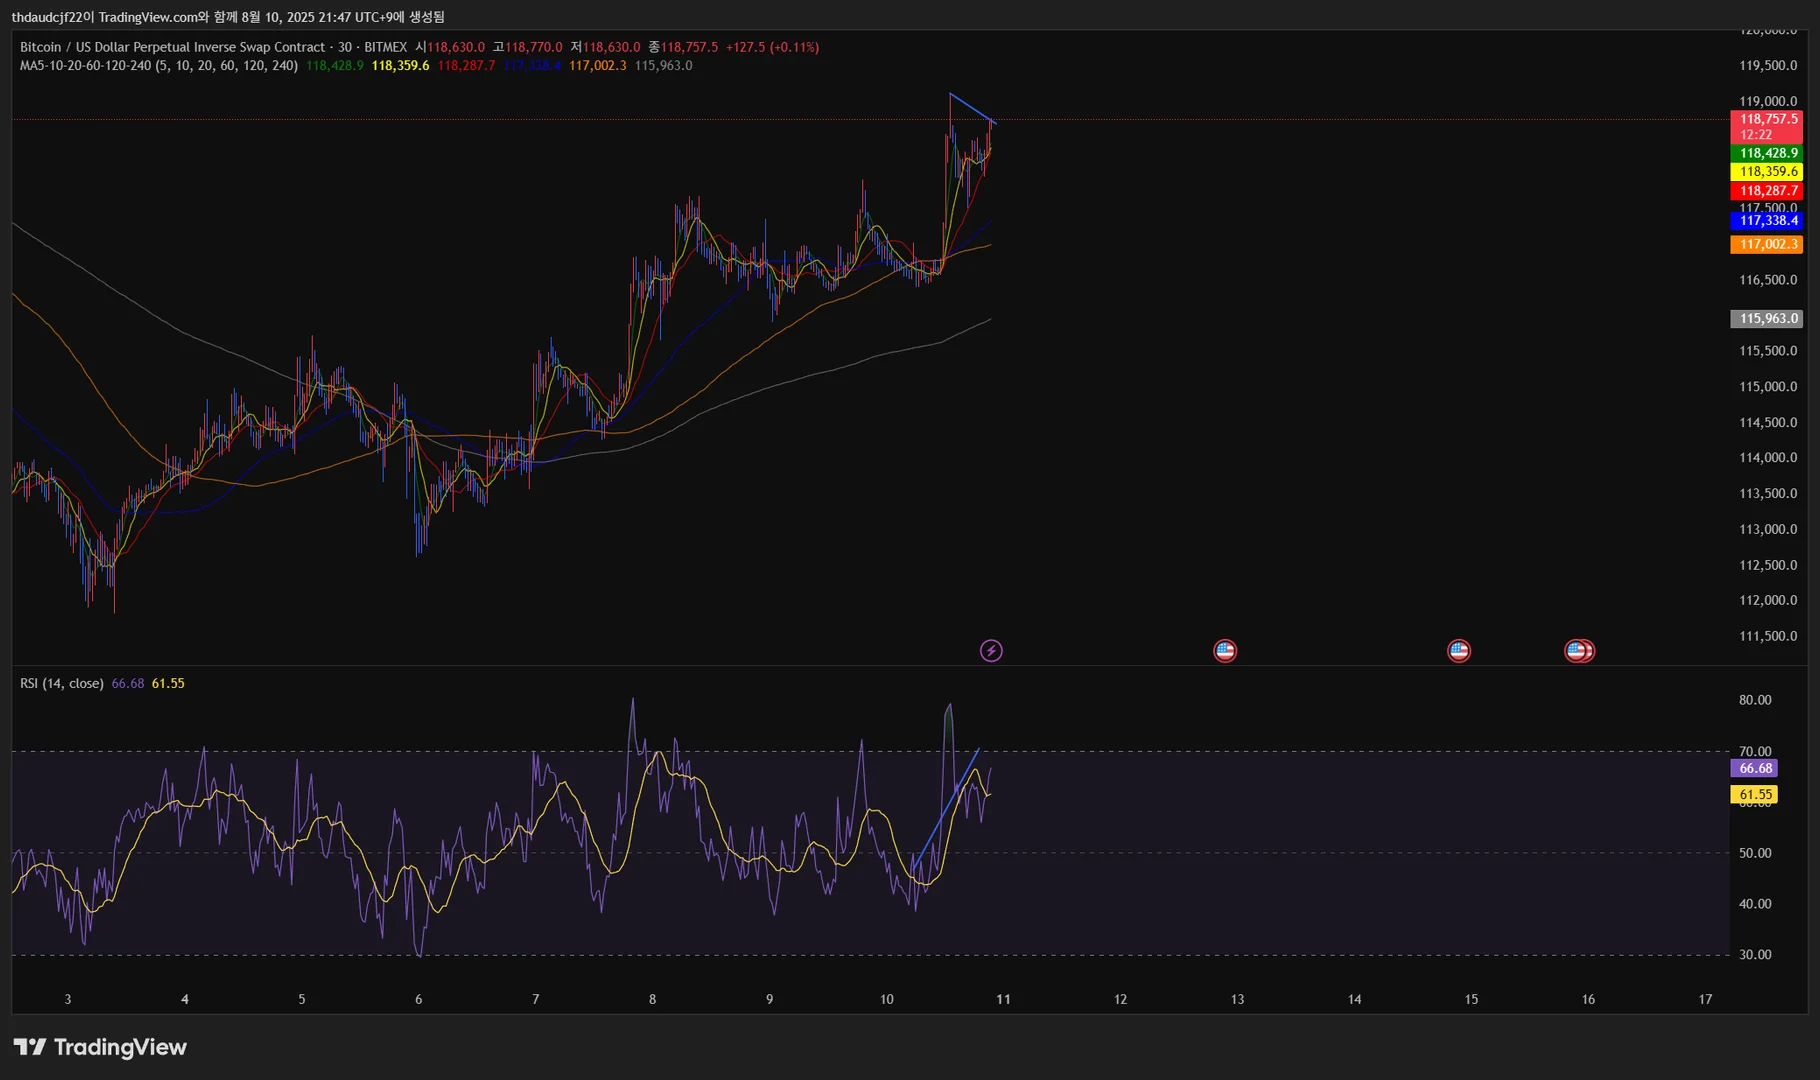Screen dimensions: 1820x1080
Task: Click the purple 66.68 RSI axis label
Action: [x=1755, y=769]
